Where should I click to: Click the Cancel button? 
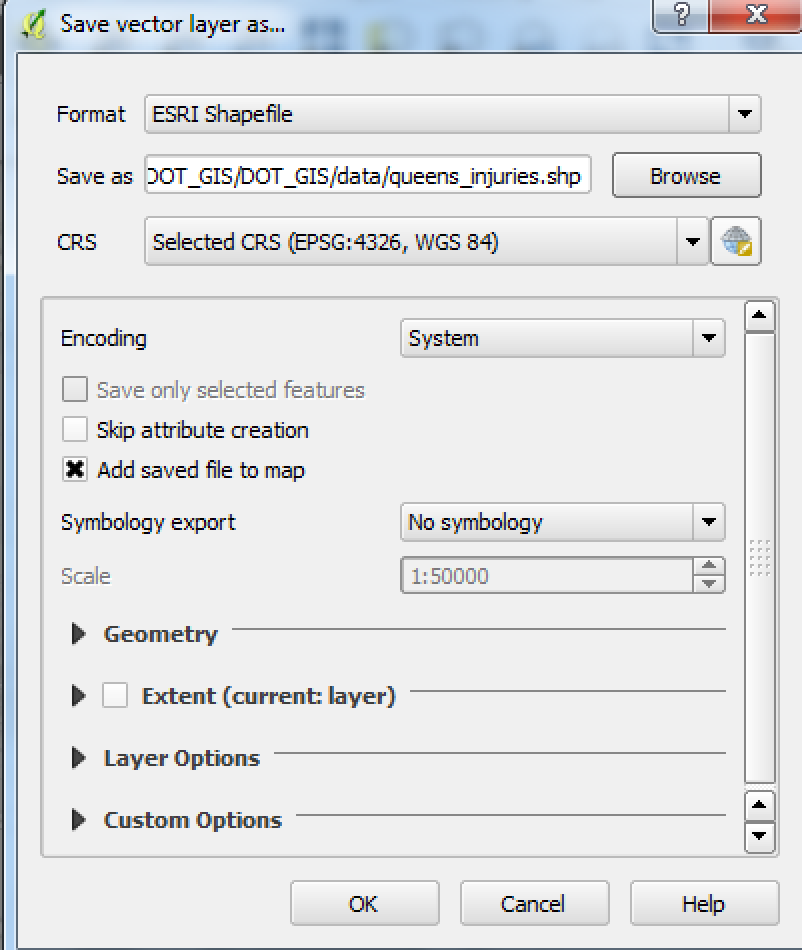(x=534, y=903)
